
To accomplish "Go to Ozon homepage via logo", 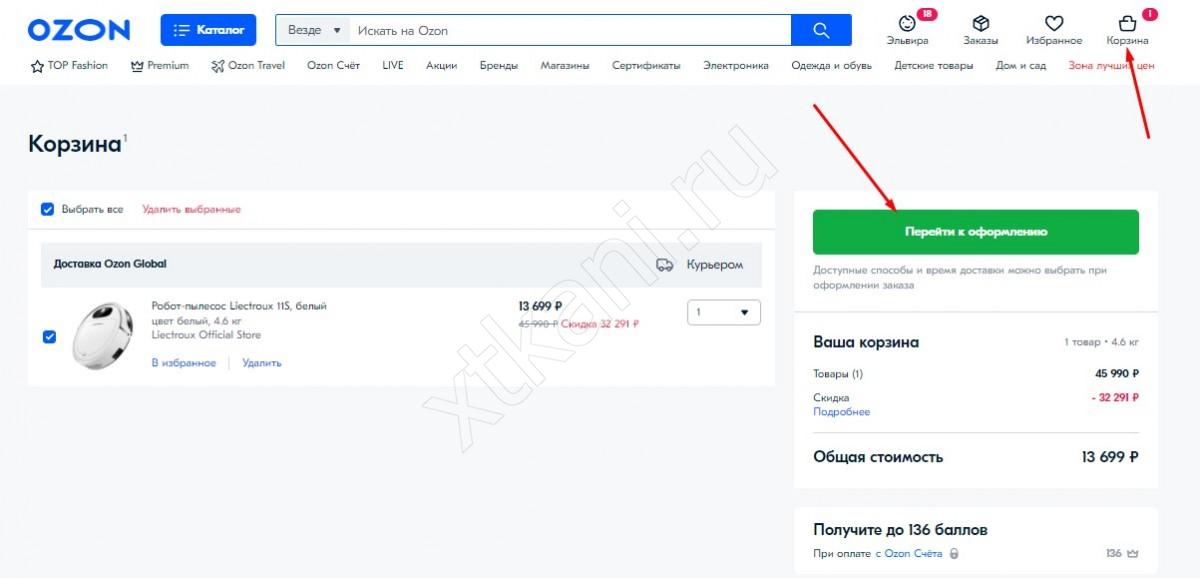I will coord(79,30).
